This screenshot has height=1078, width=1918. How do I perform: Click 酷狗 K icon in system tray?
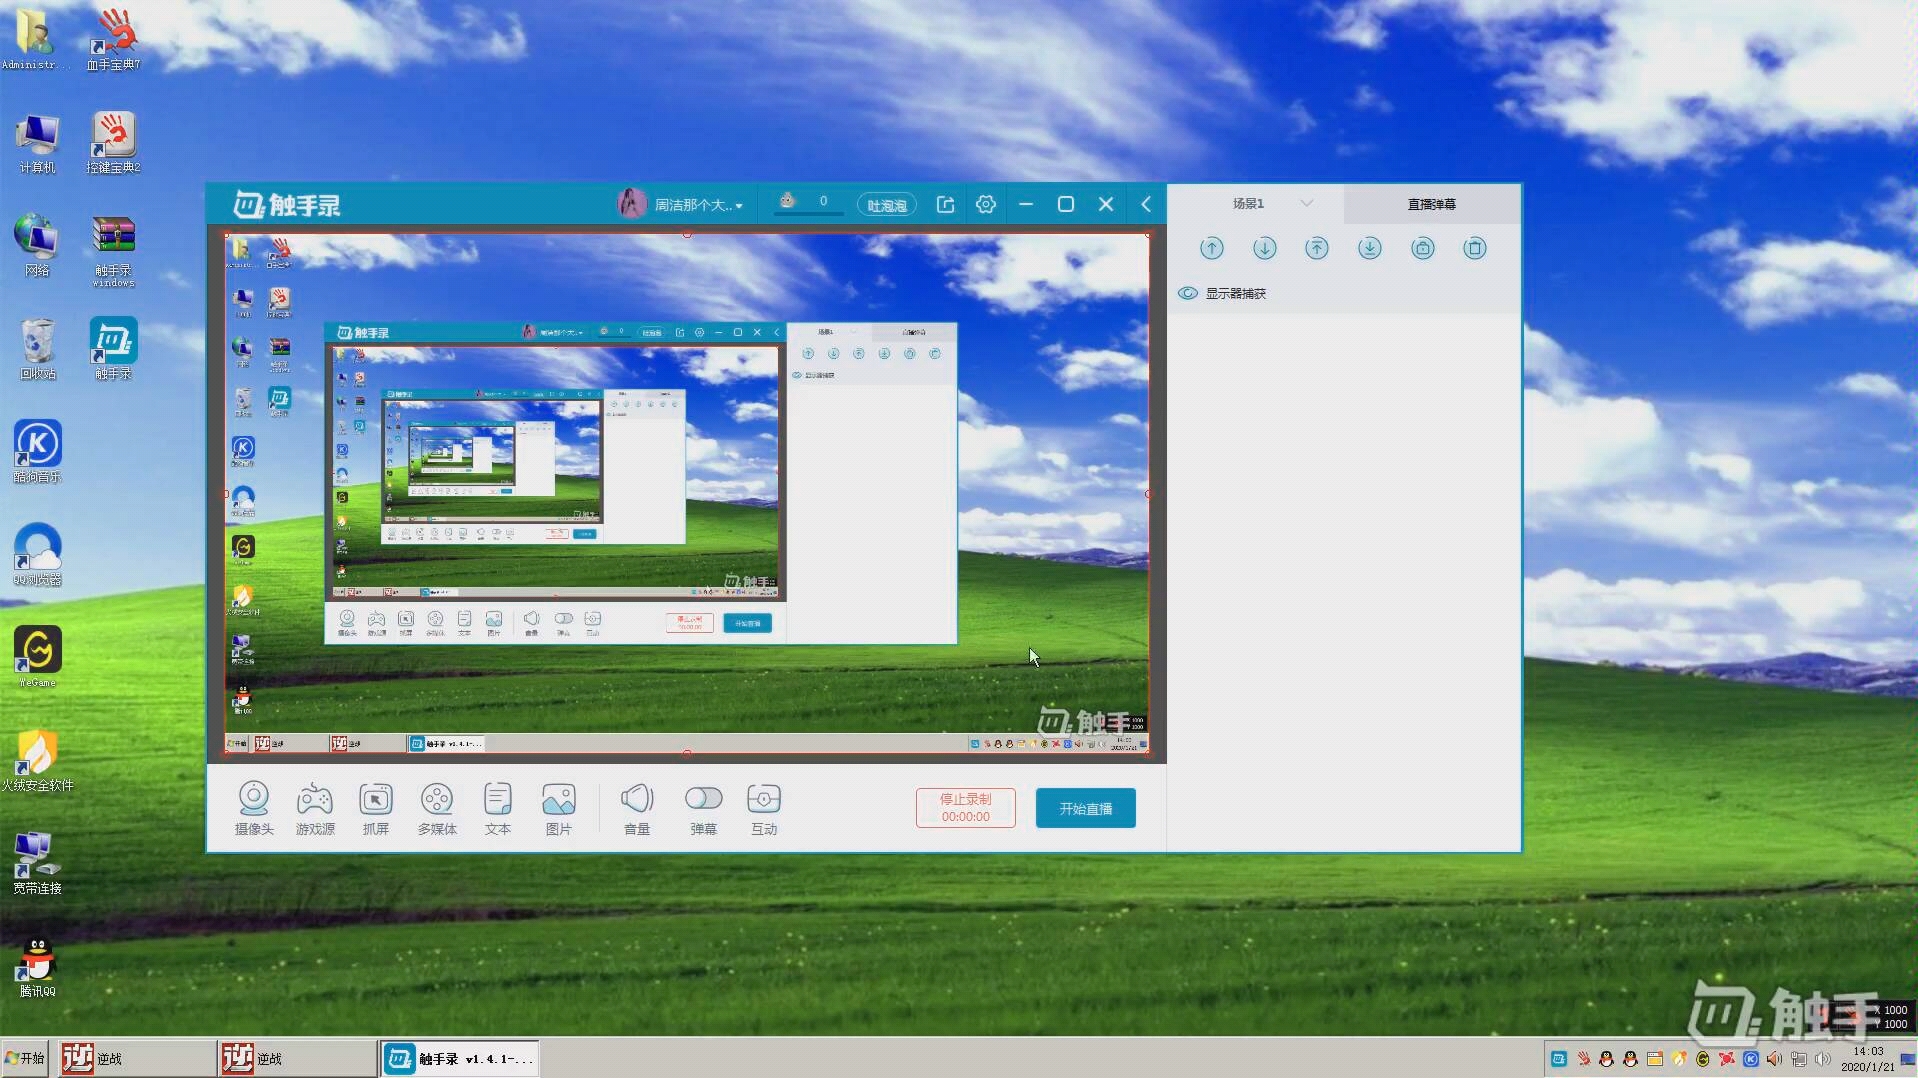pos(1751,1059)
